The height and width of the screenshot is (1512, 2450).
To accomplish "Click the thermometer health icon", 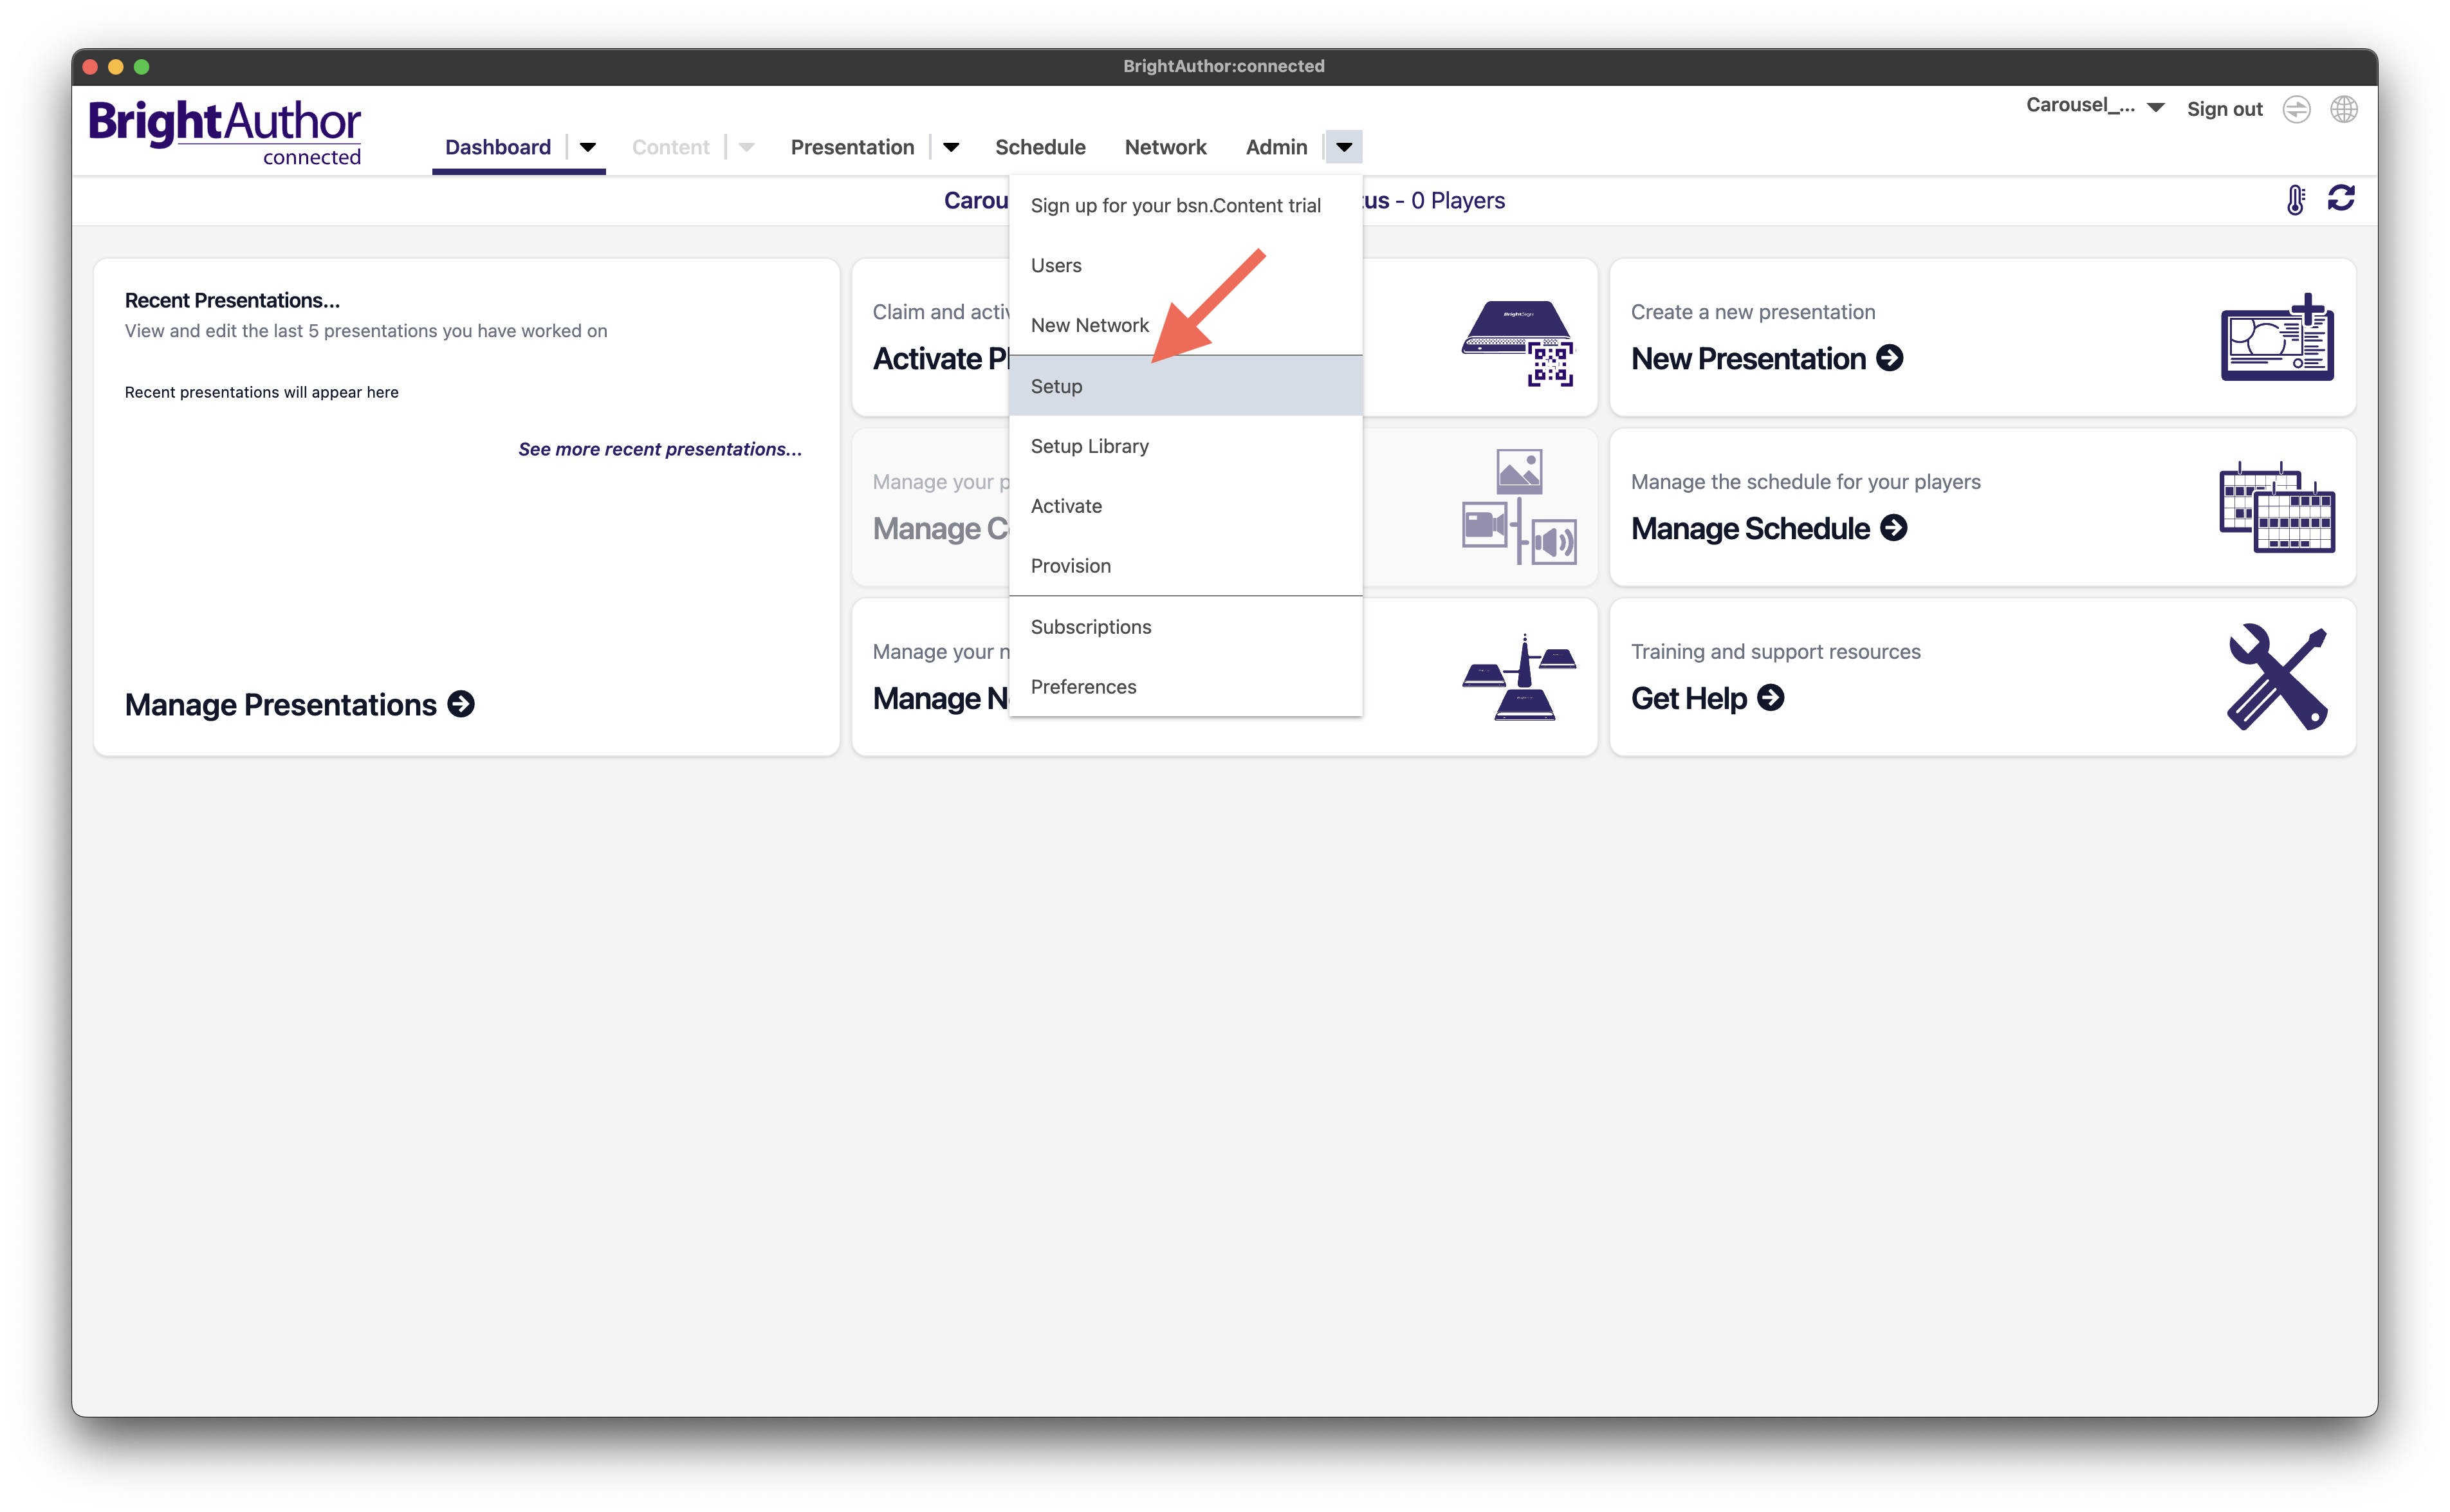I will coord(2295,200).
